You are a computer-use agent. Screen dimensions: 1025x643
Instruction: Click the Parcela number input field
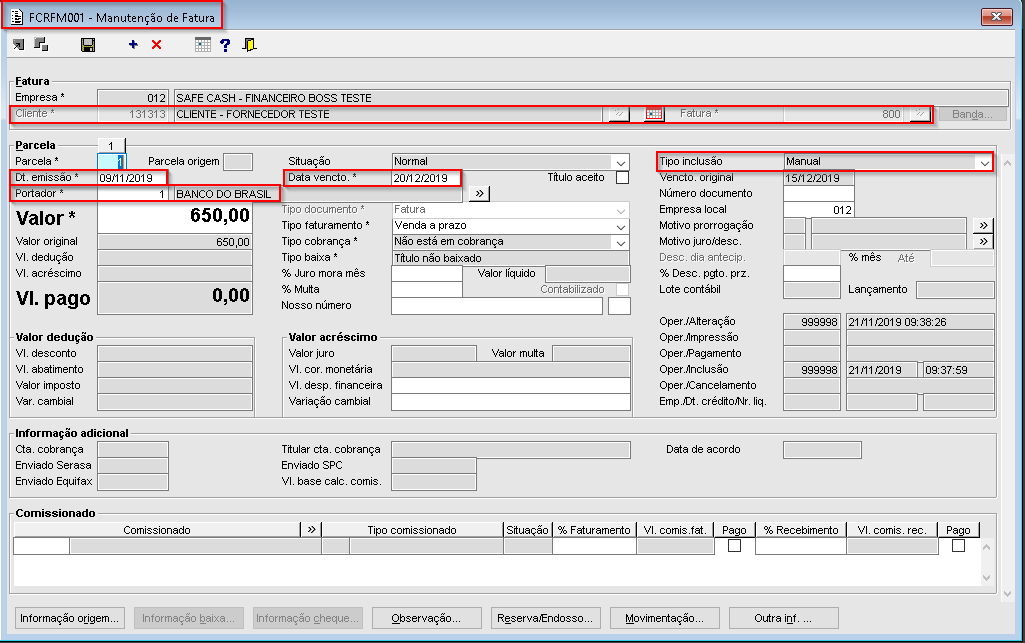click(111, 161)
